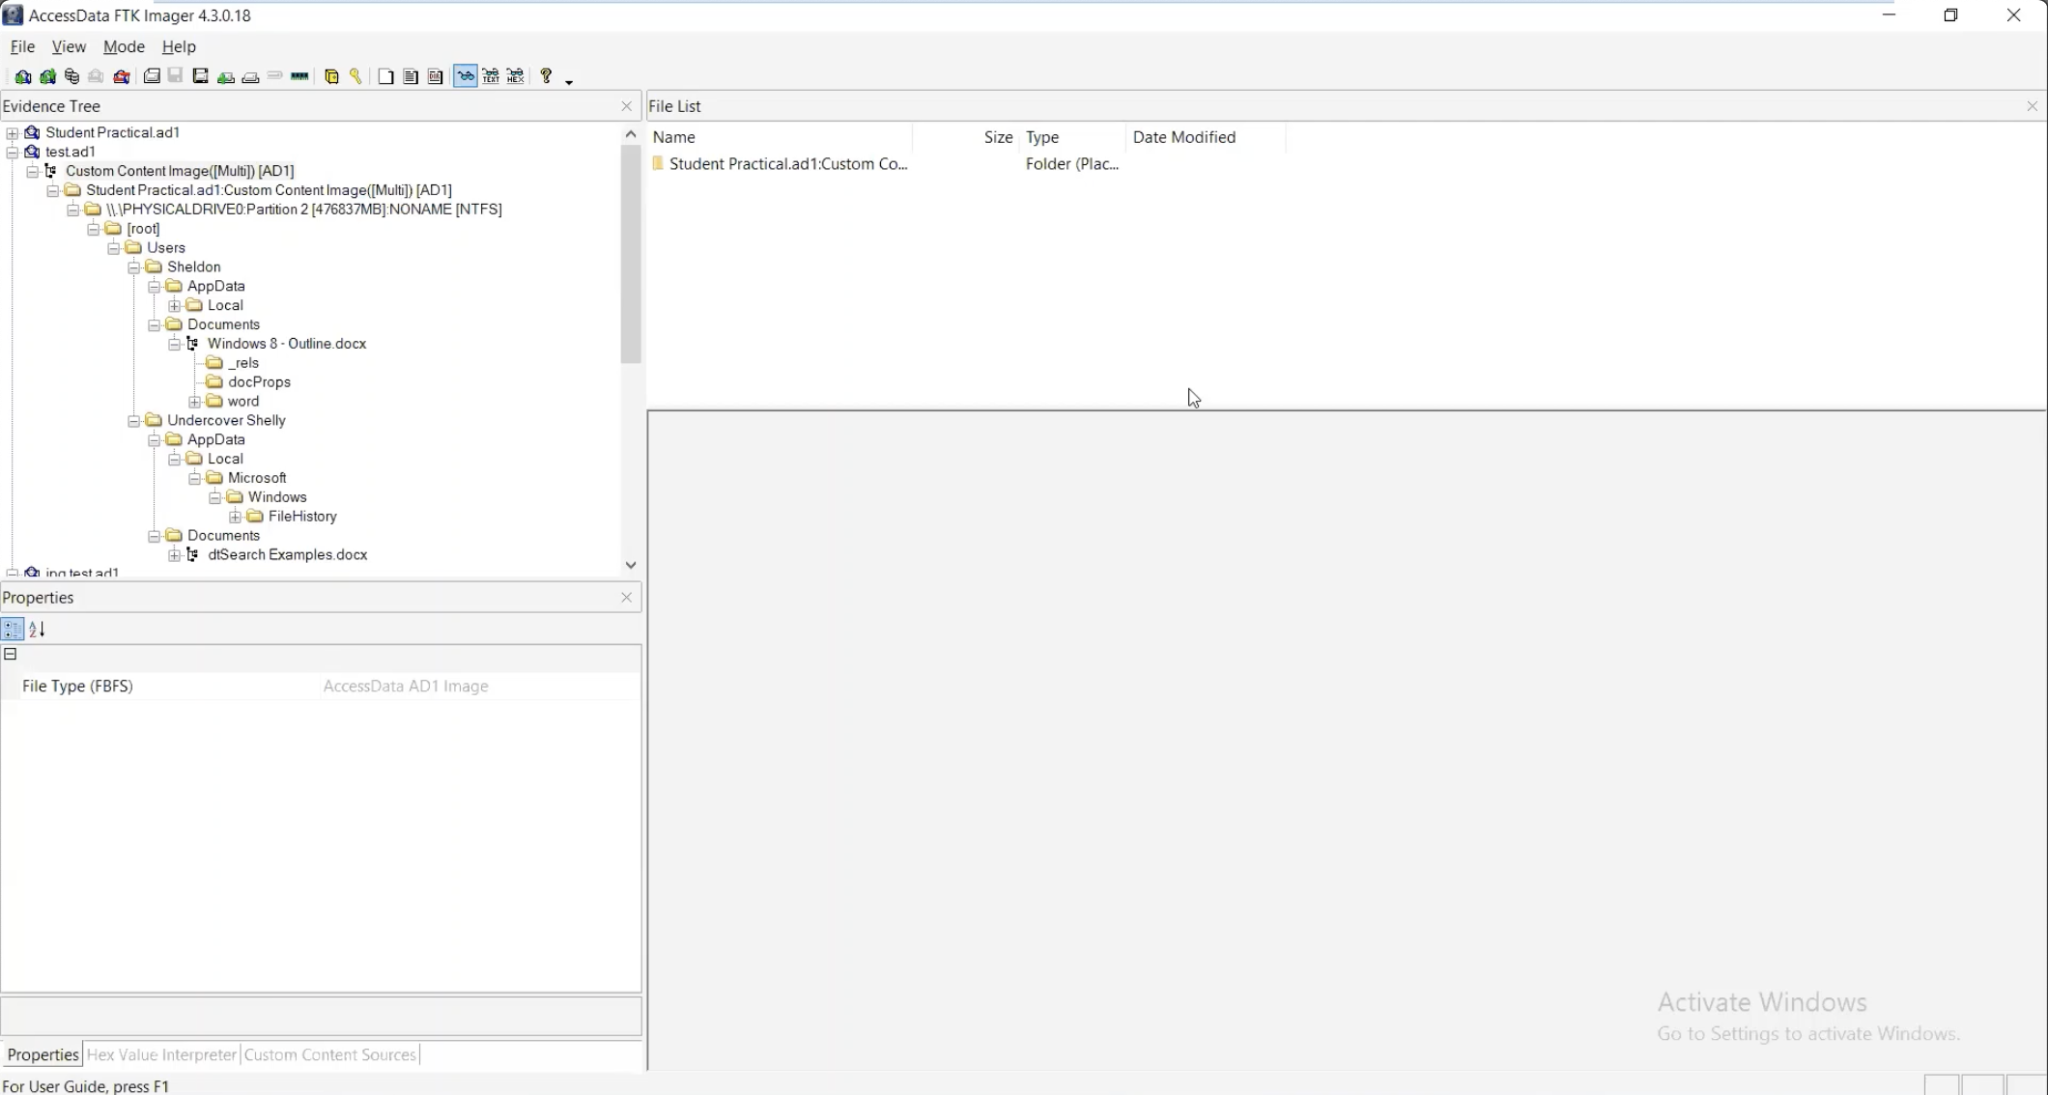Click the Create Disk Image icon
The height and width of the screenshot is (1095, 2048).
coord(152,77)
